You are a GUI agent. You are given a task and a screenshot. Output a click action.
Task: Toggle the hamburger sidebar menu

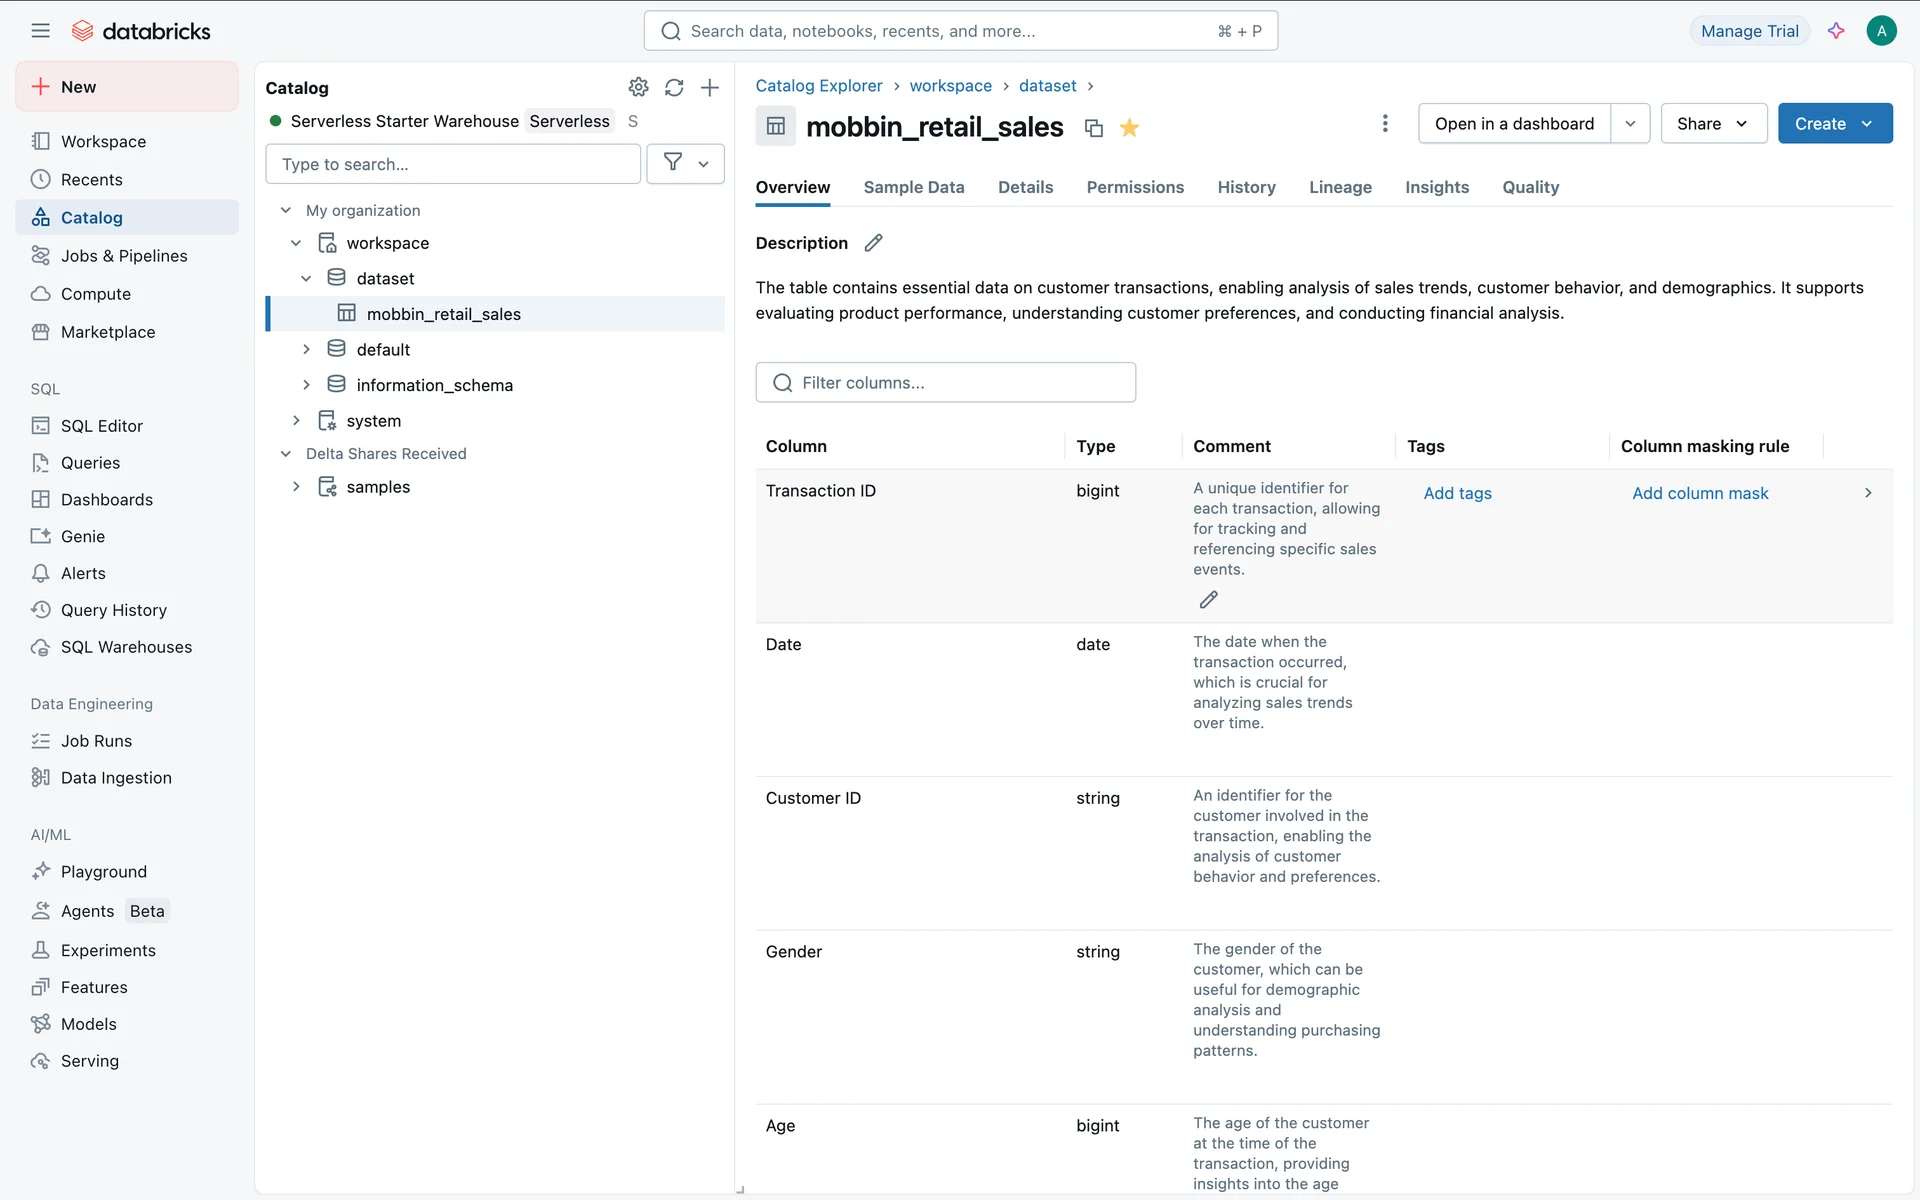(40, 31)
